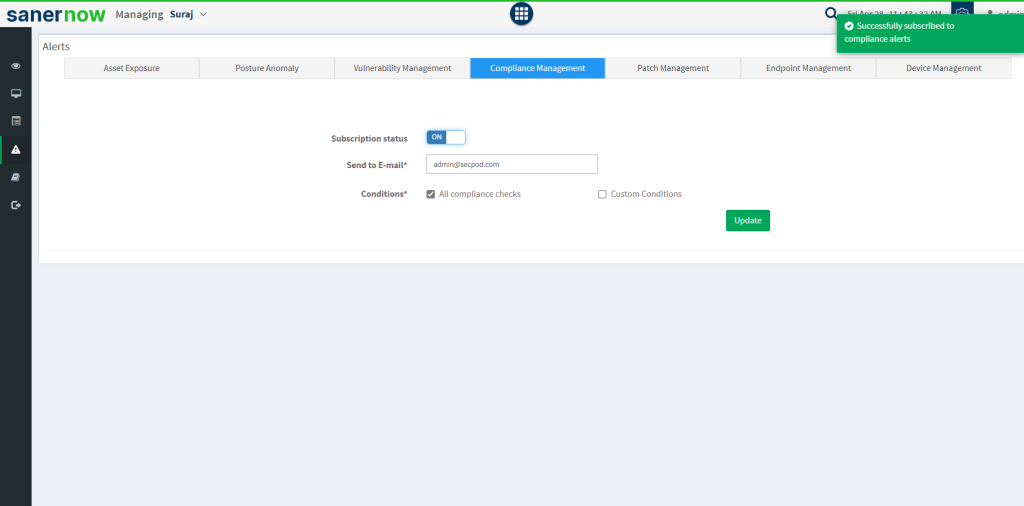Viewport: 1024px width, 506px height.
Task: Click the green Update button
Action: click(x=748, y=221)
